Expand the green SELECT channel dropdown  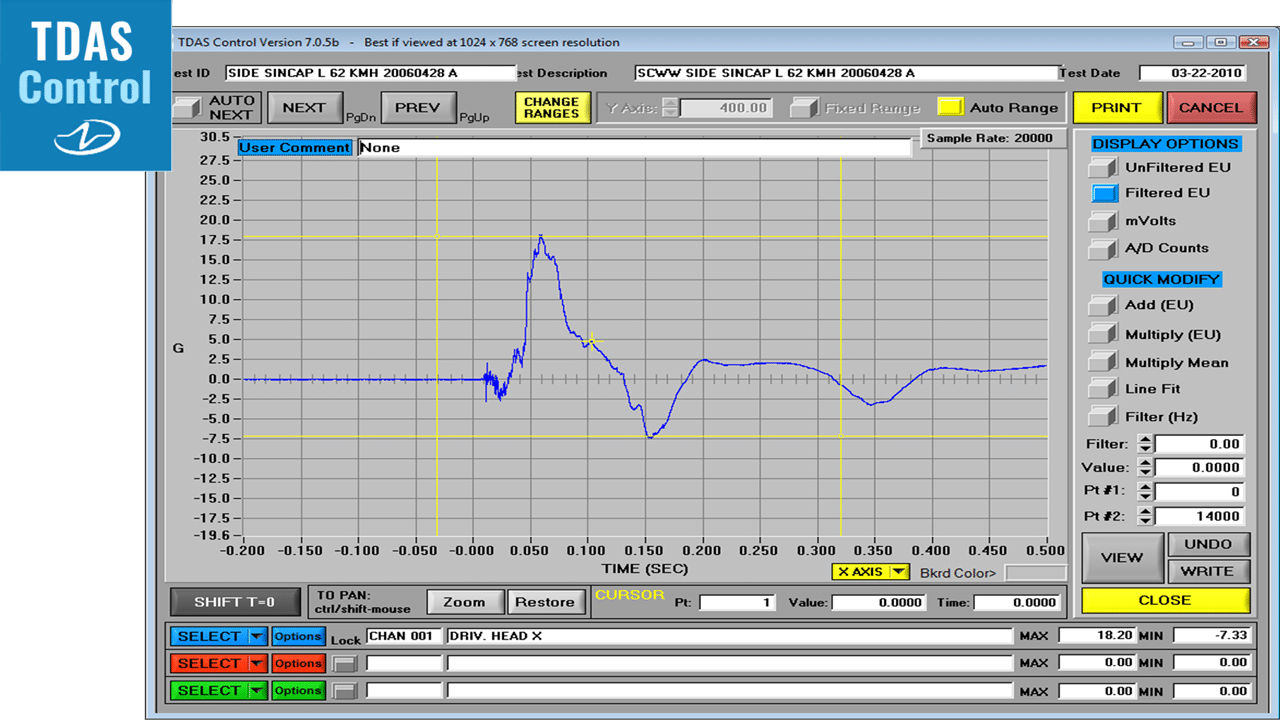[x=257, y=690]
